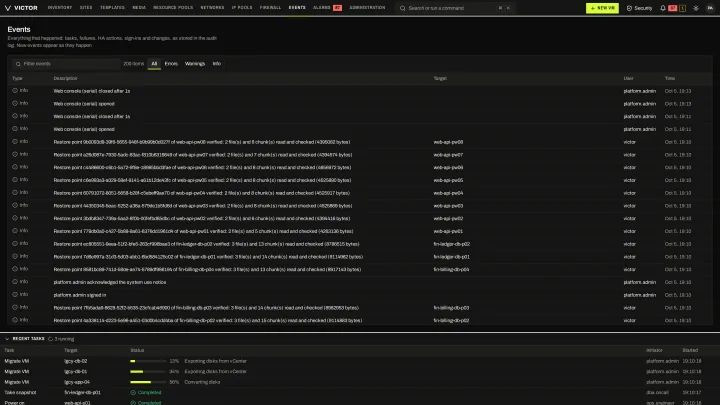Sort by the events Target column header
This screenshot has height=405, width=720.
[x=440, y=79]
